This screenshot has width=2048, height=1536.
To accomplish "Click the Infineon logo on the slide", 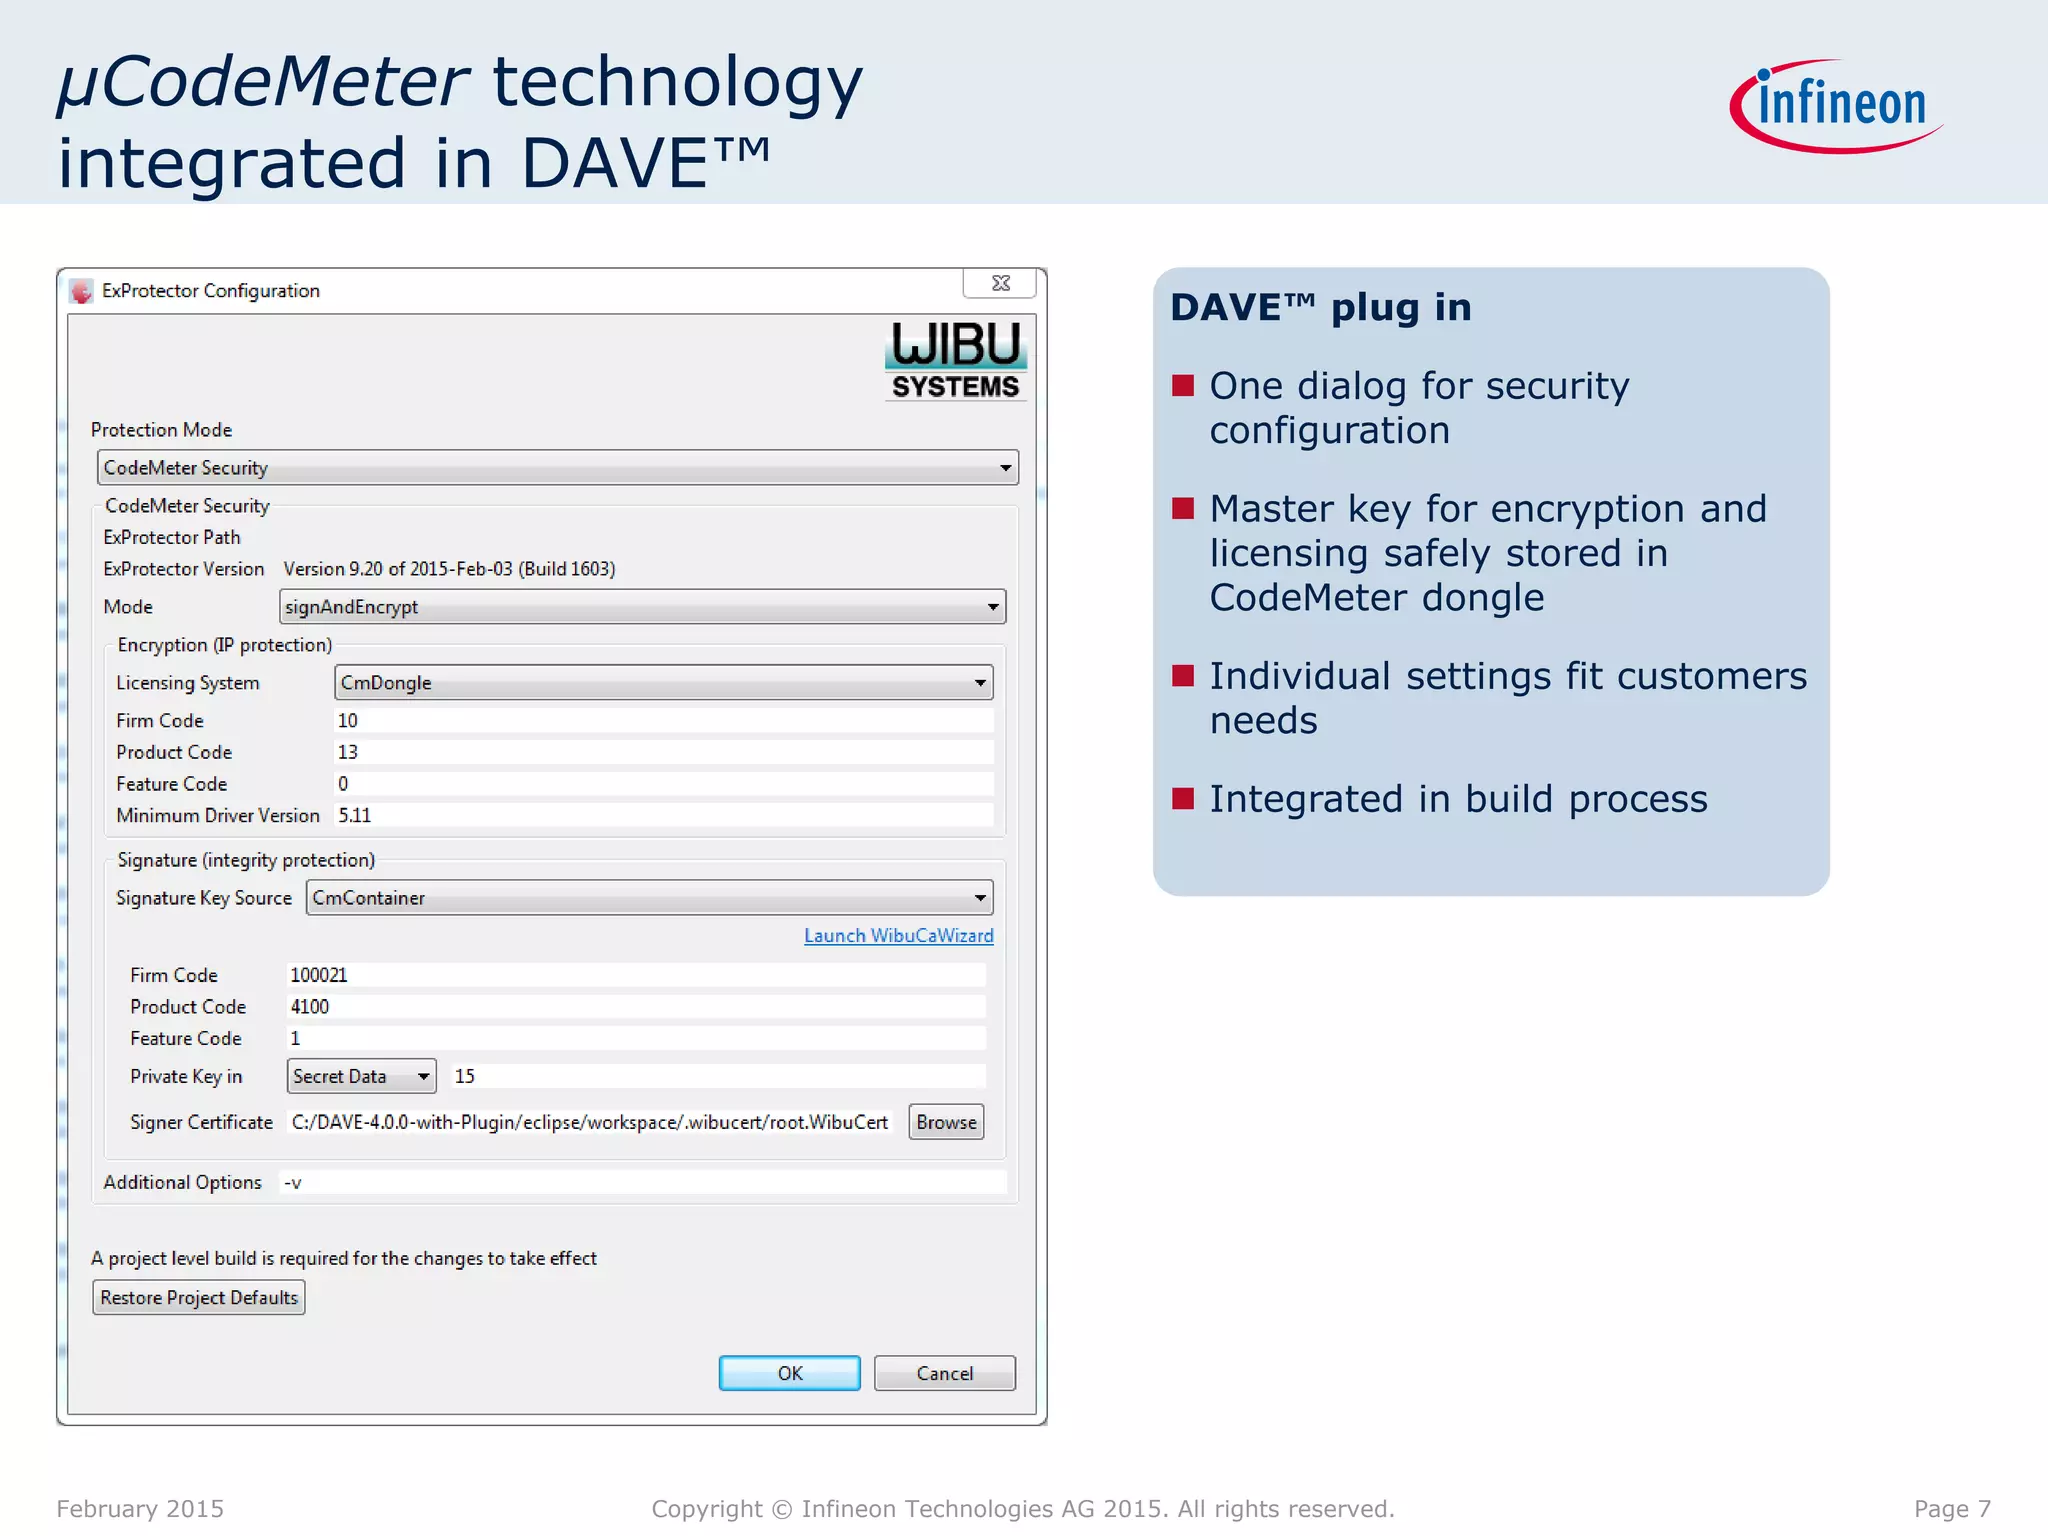I will (x=1837, y=106).
